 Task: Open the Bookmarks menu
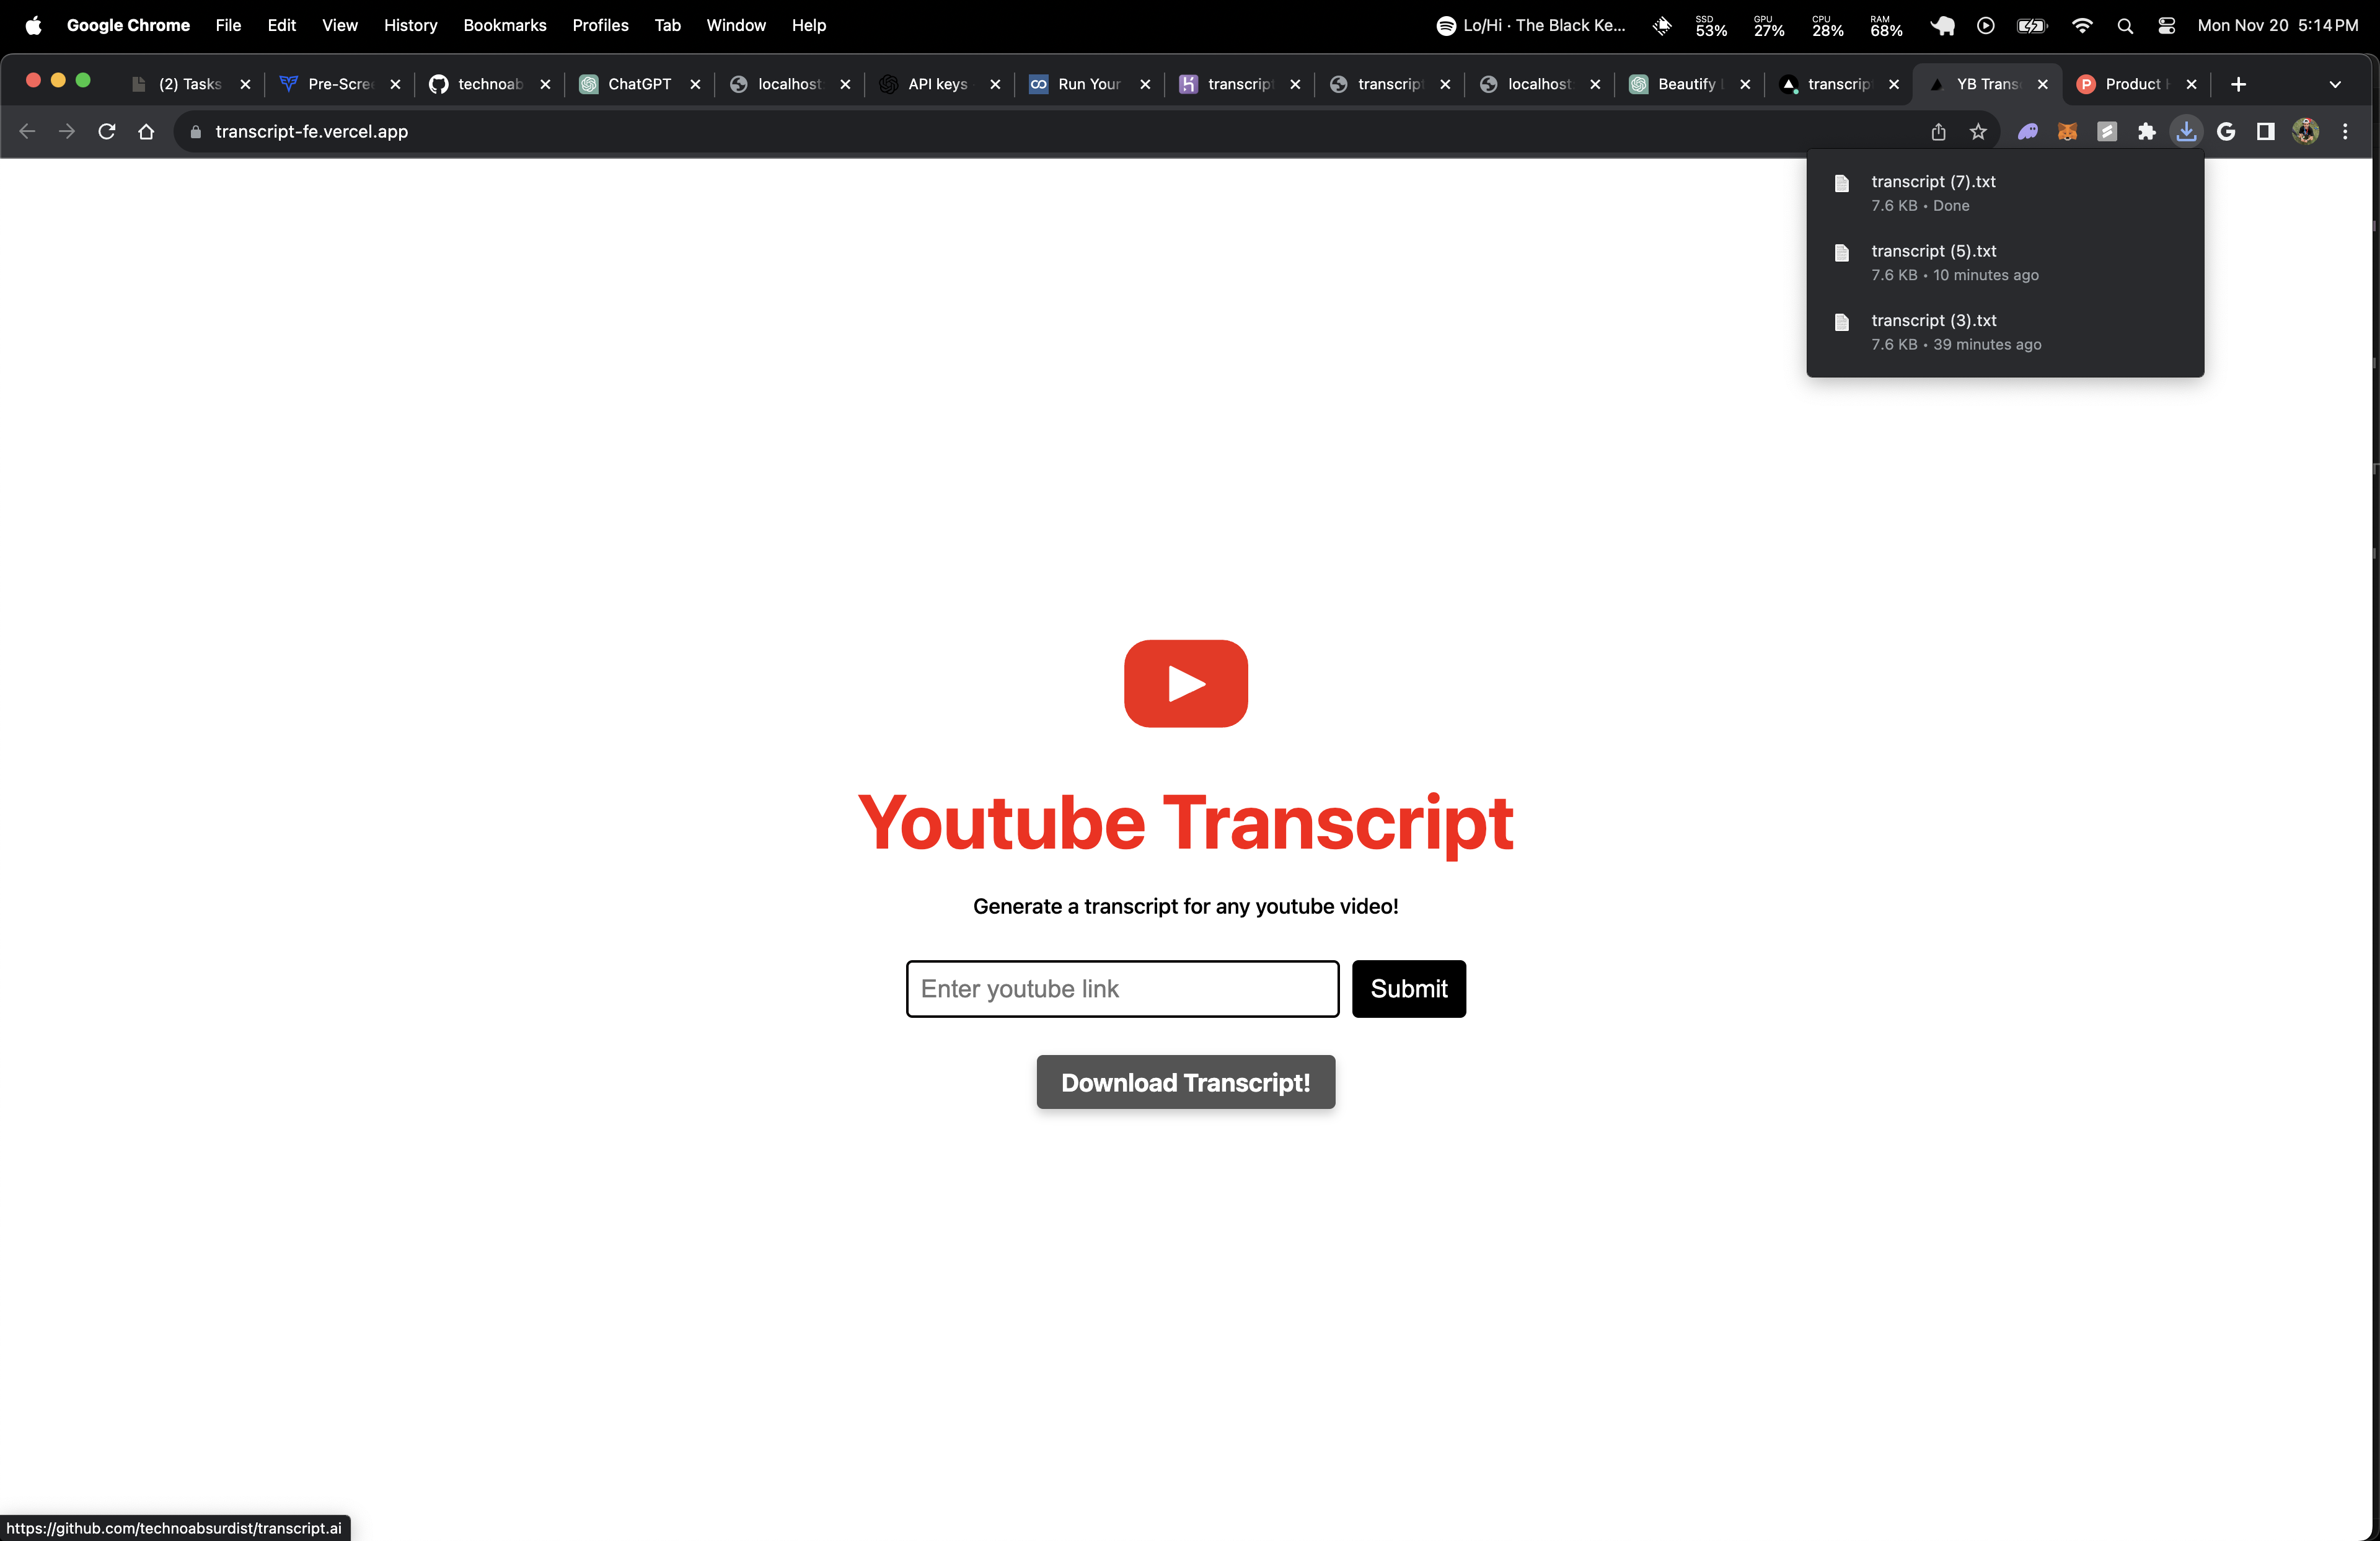[504, 25]
